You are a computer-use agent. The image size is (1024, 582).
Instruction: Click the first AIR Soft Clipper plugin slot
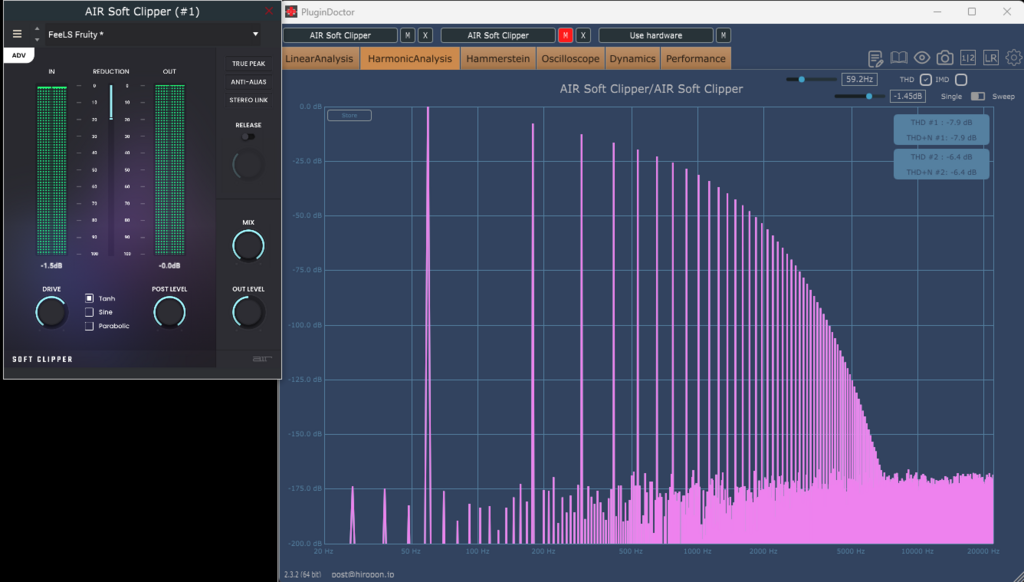pyautogui.click(x=340, y=35)
